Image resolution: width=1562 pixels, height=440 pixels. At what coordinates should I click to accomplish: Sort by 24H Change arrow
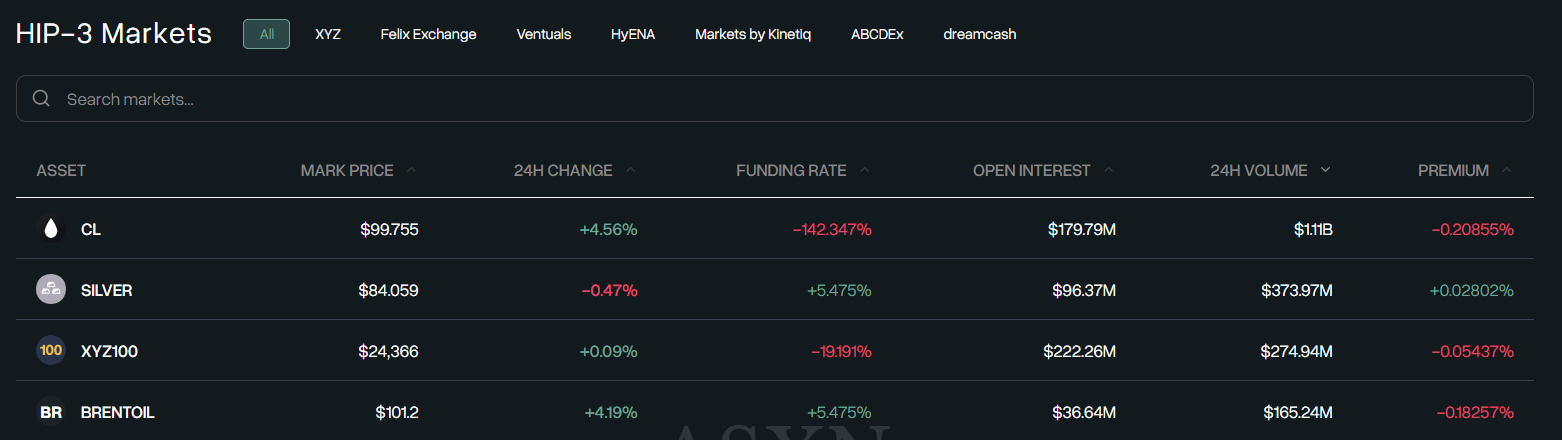(631, 170)
